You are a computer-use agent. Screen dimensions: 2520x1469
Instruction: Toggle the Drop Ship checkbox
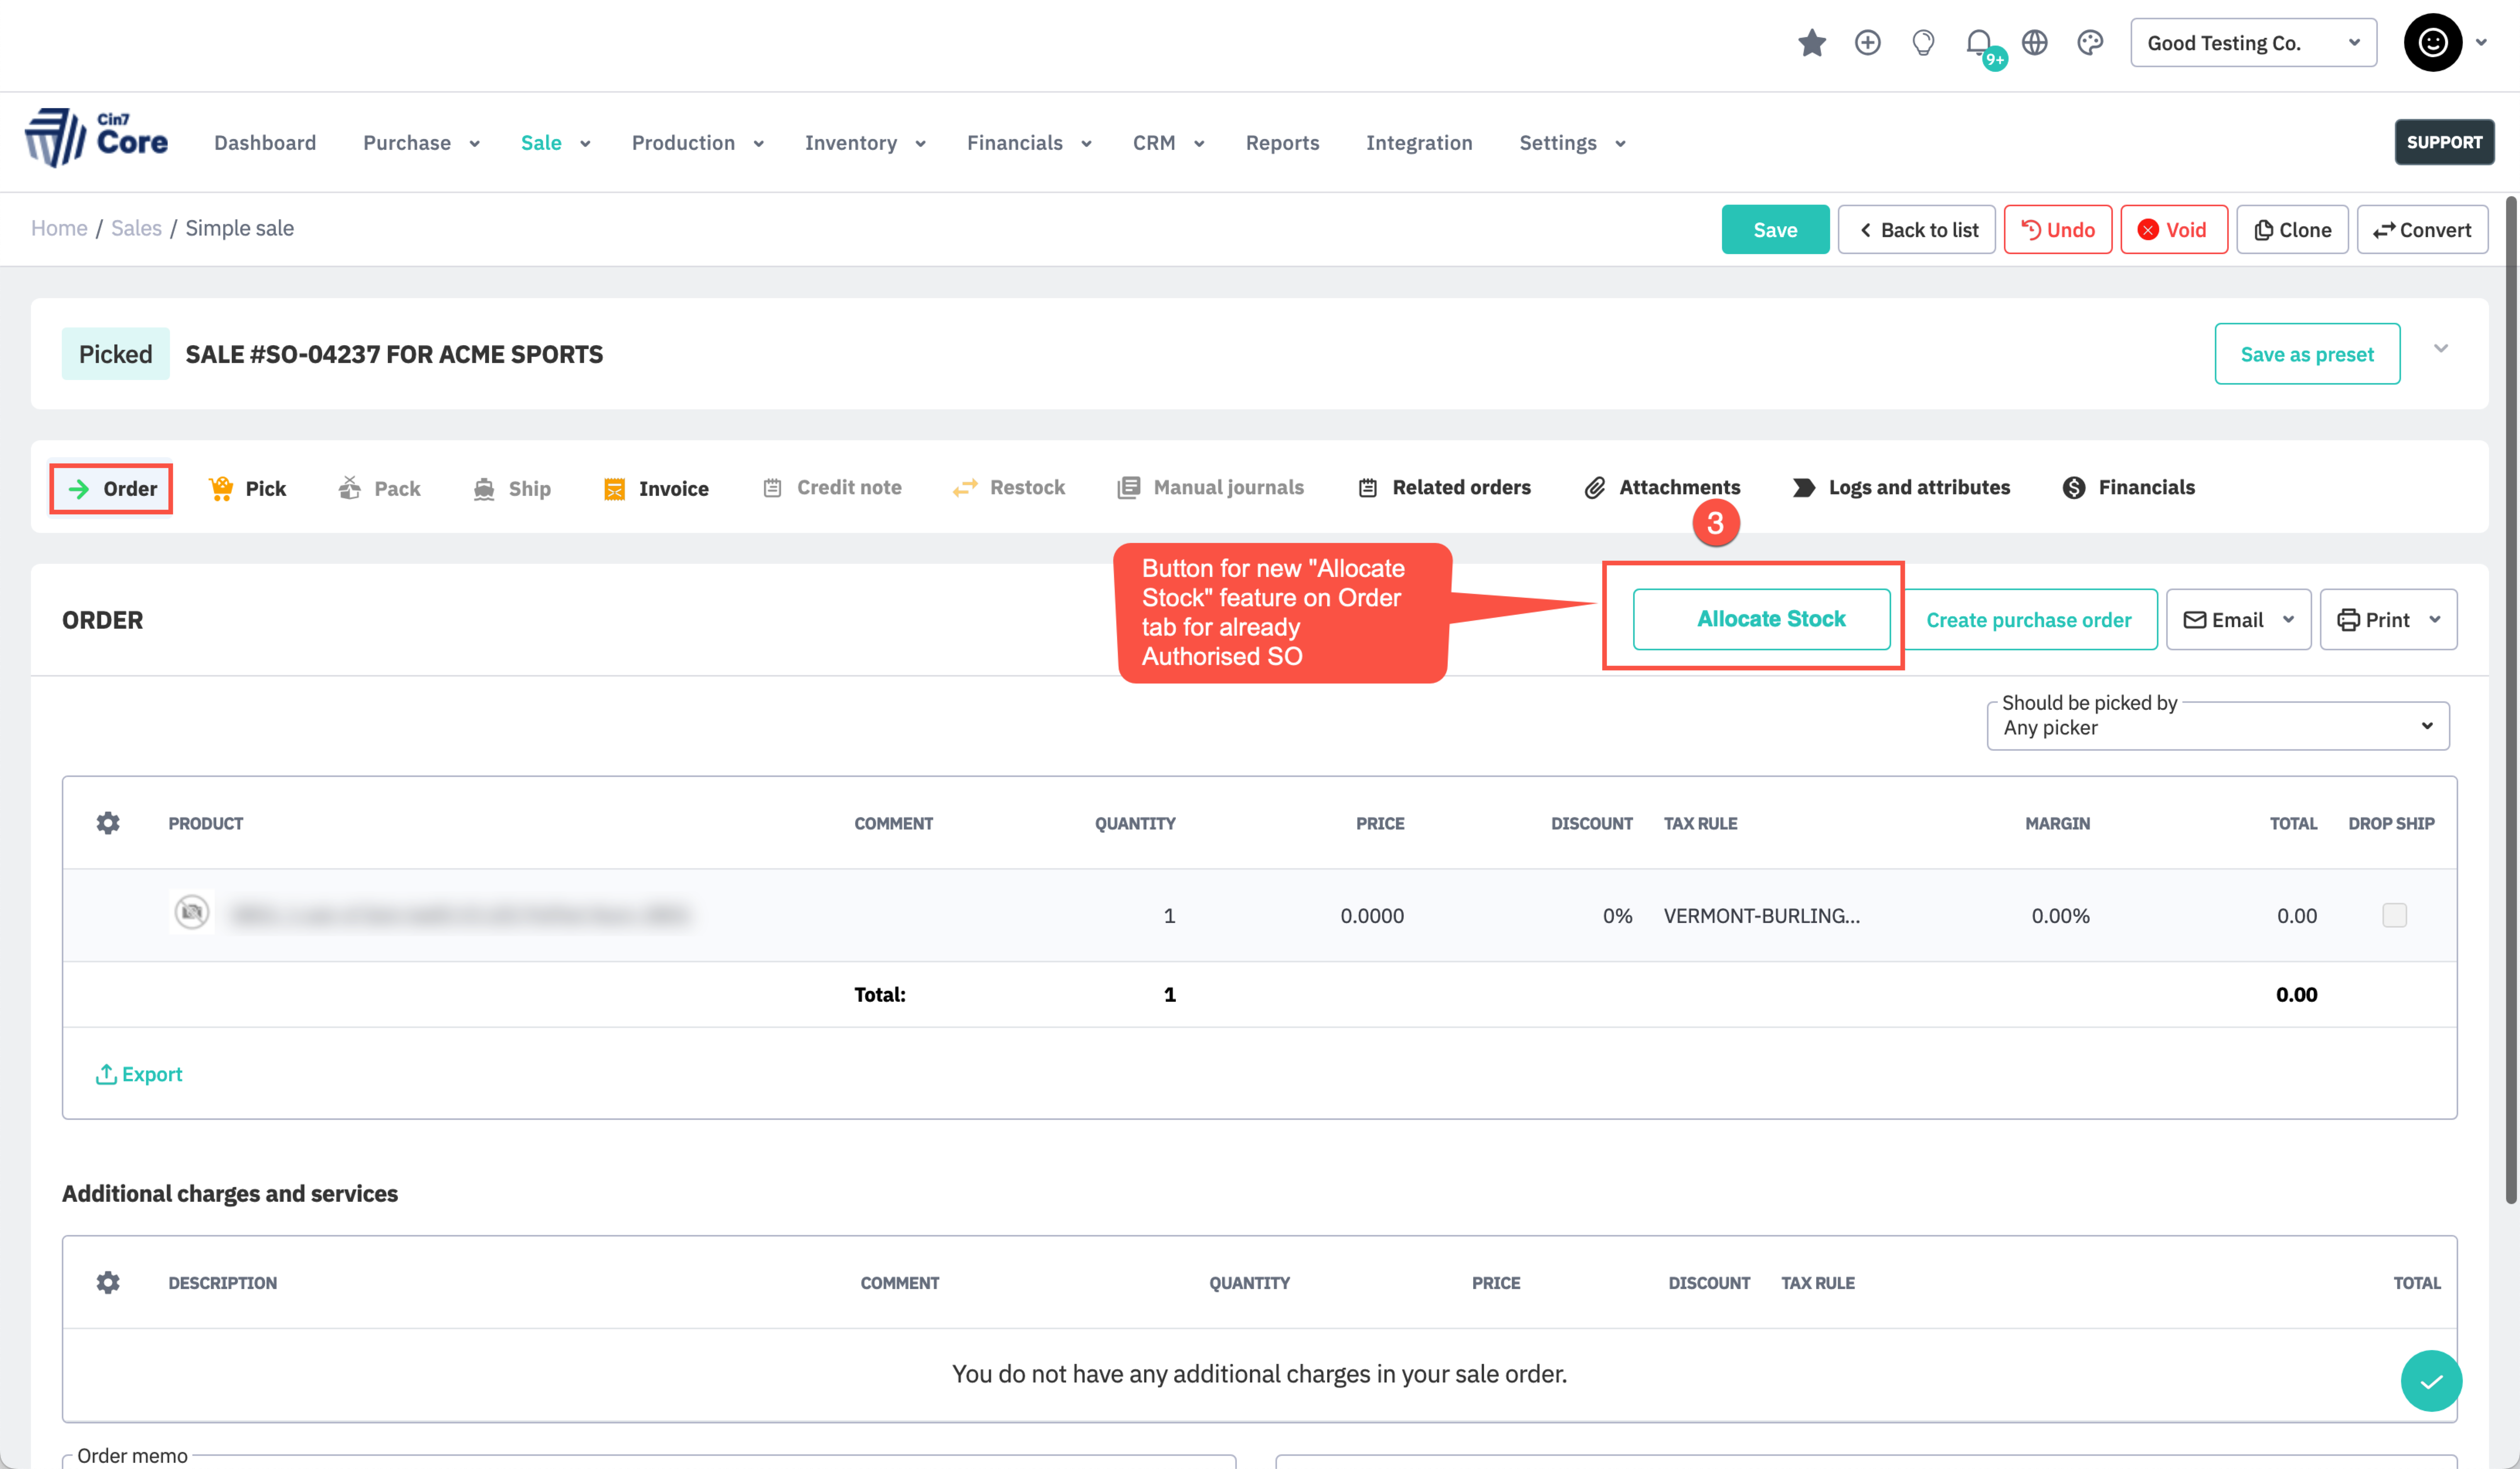point(2394,915)
